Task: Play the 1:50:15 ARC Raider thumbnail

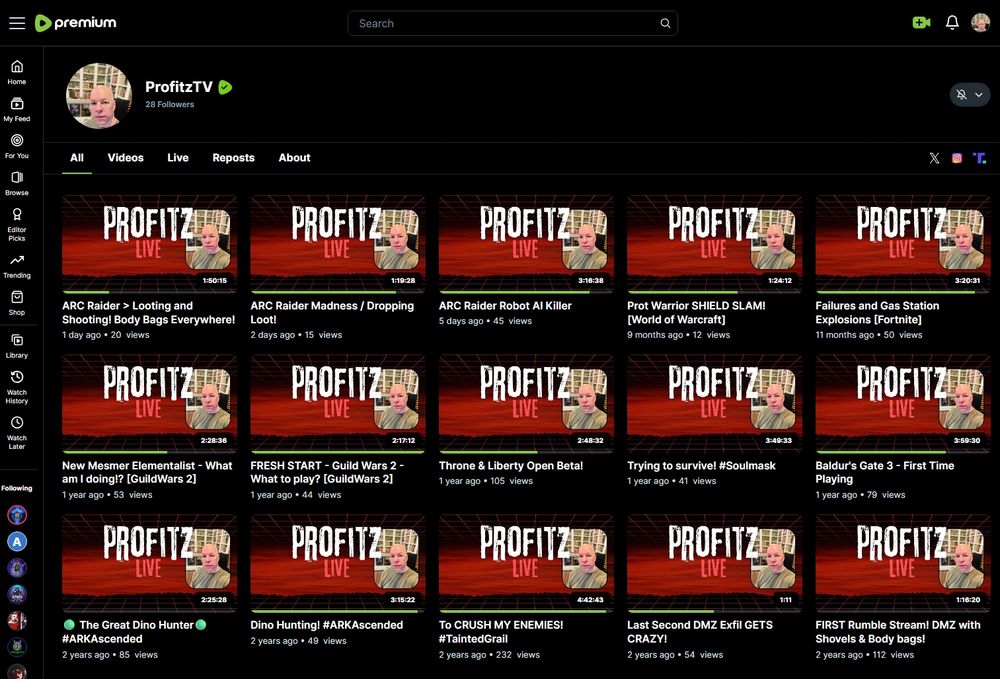Action: pos(149,244)
